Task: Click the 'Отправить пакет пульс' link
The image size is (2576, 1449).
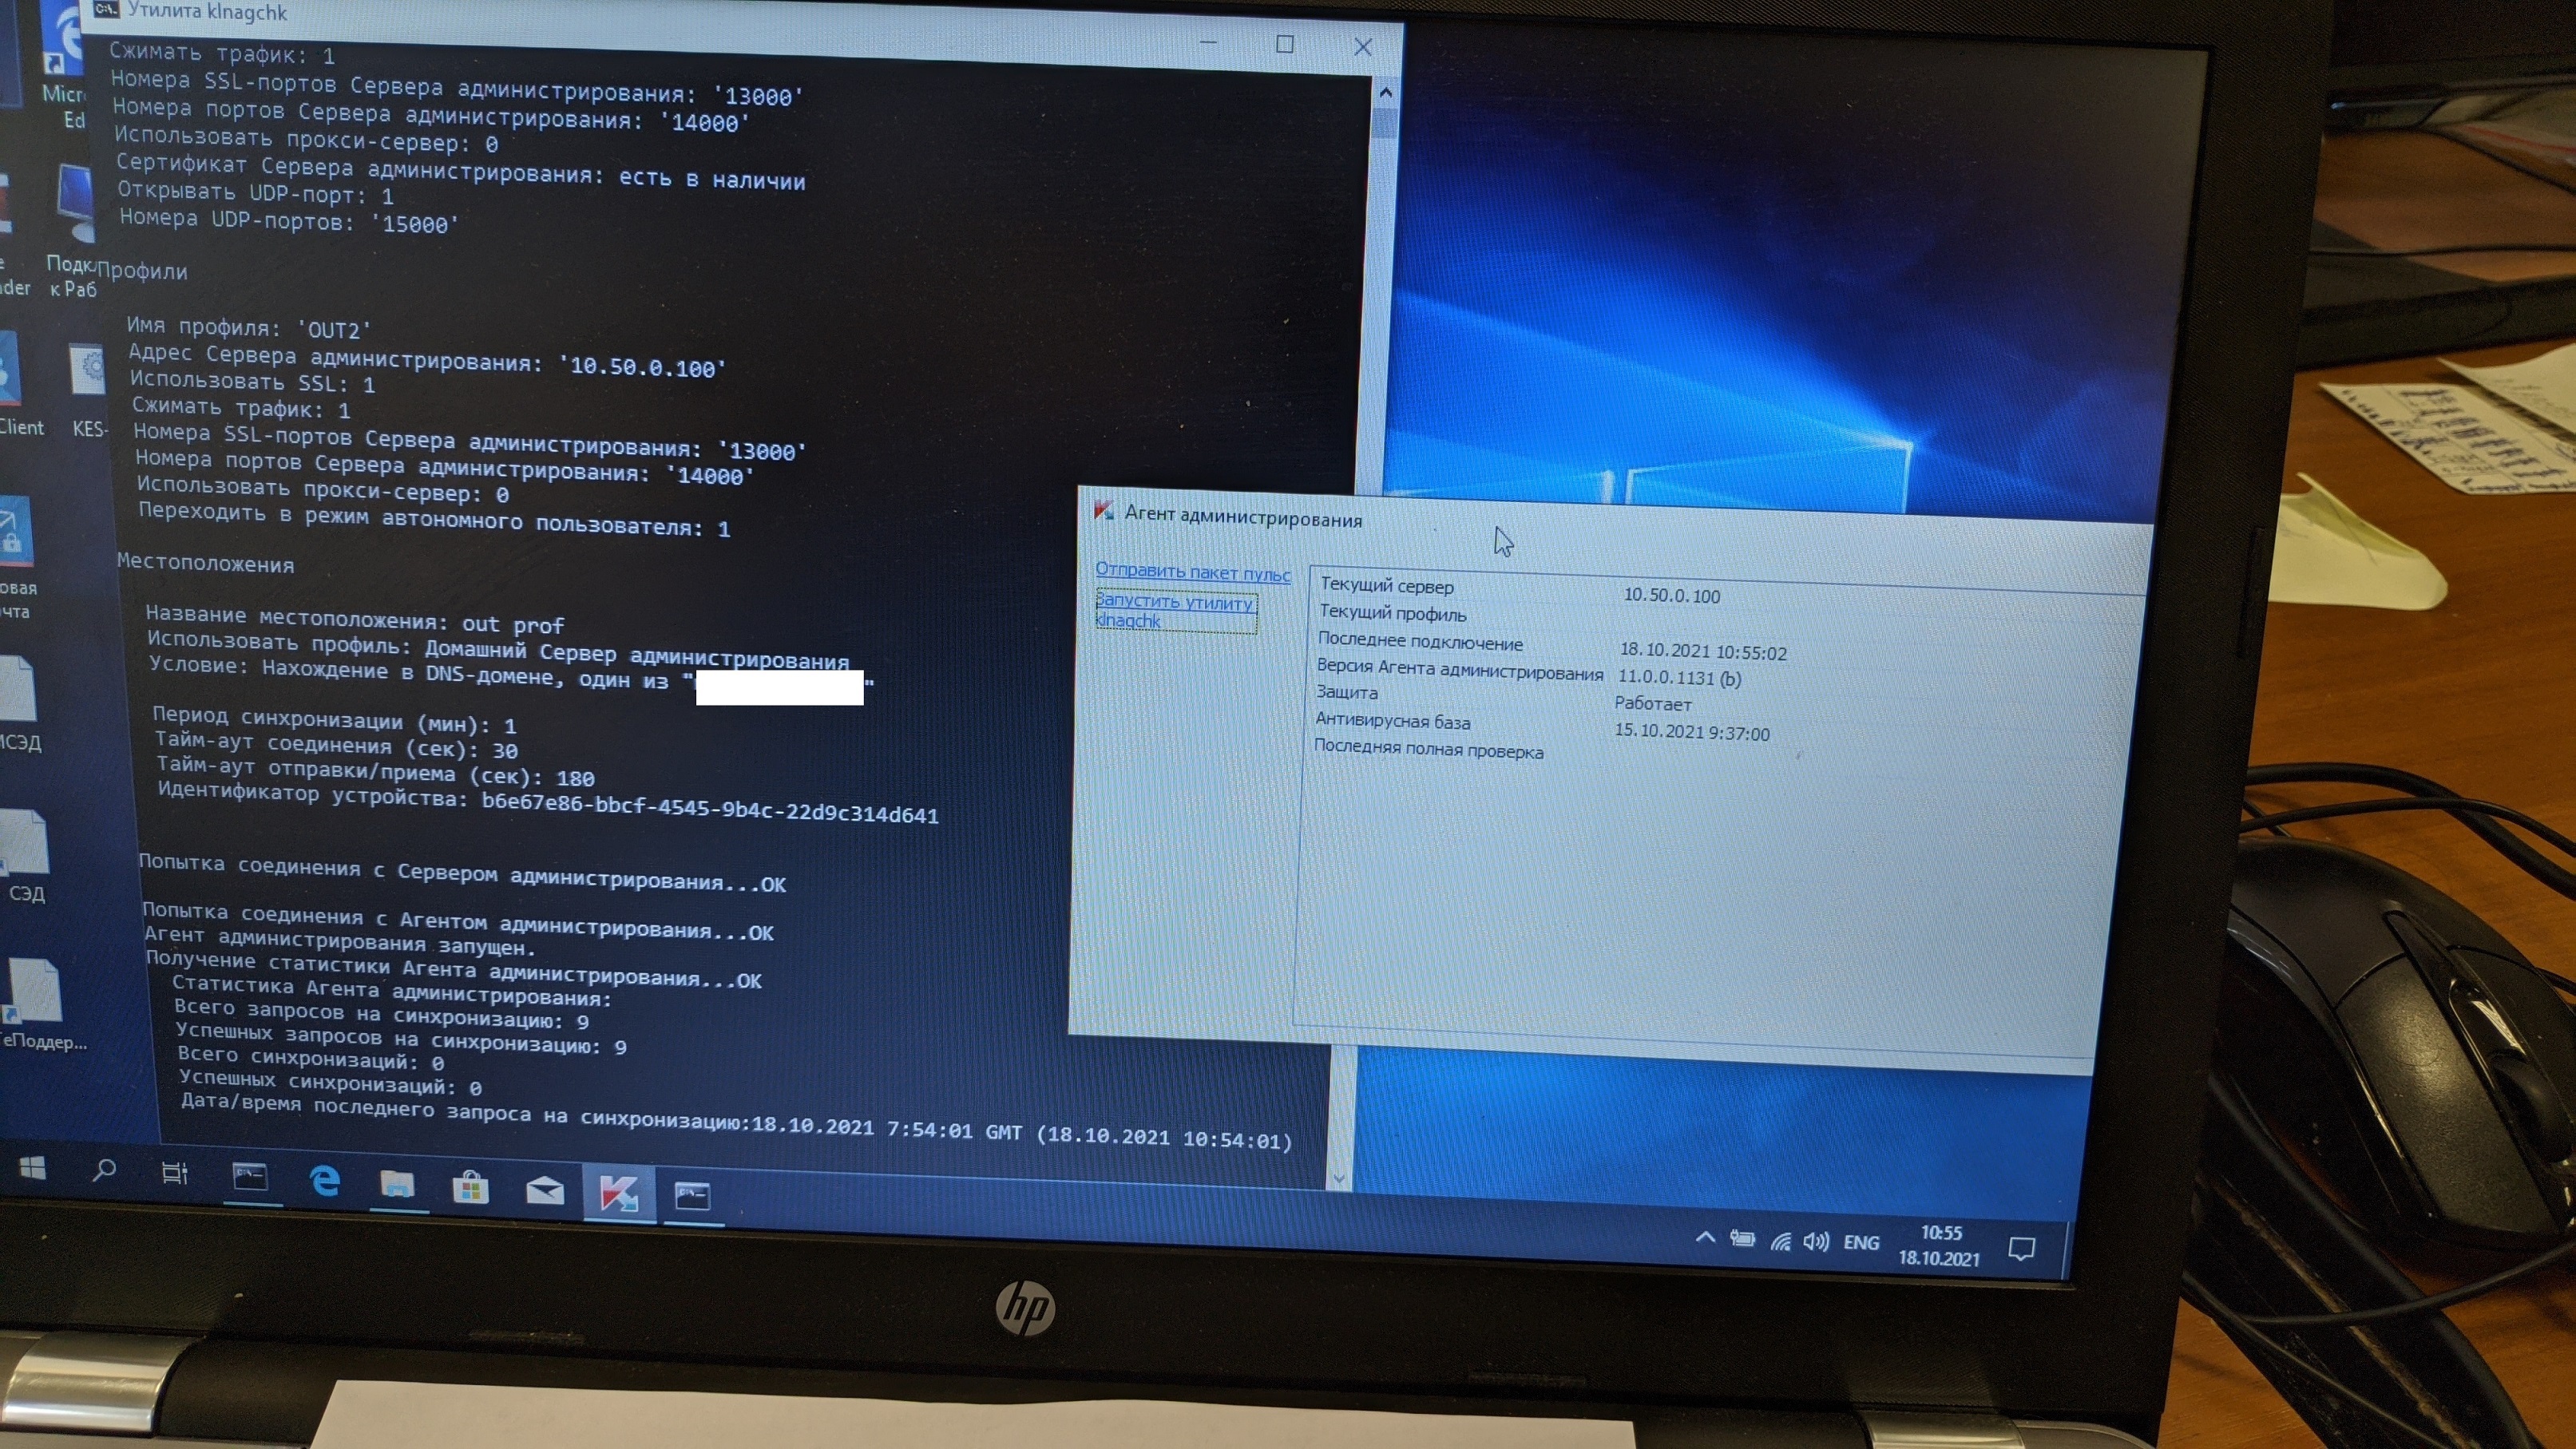Action: 1192,572
